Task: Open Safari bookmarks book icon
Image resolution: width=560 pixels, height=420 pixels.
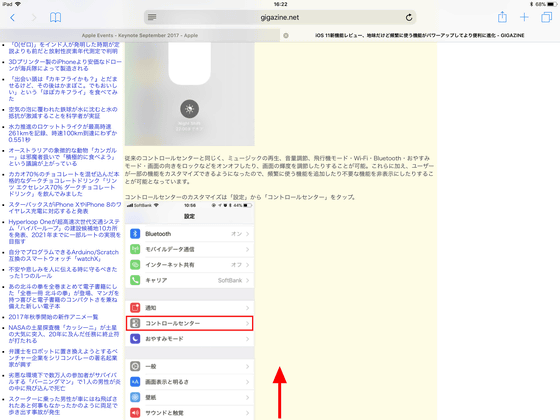Action: (x=55, y=18)
